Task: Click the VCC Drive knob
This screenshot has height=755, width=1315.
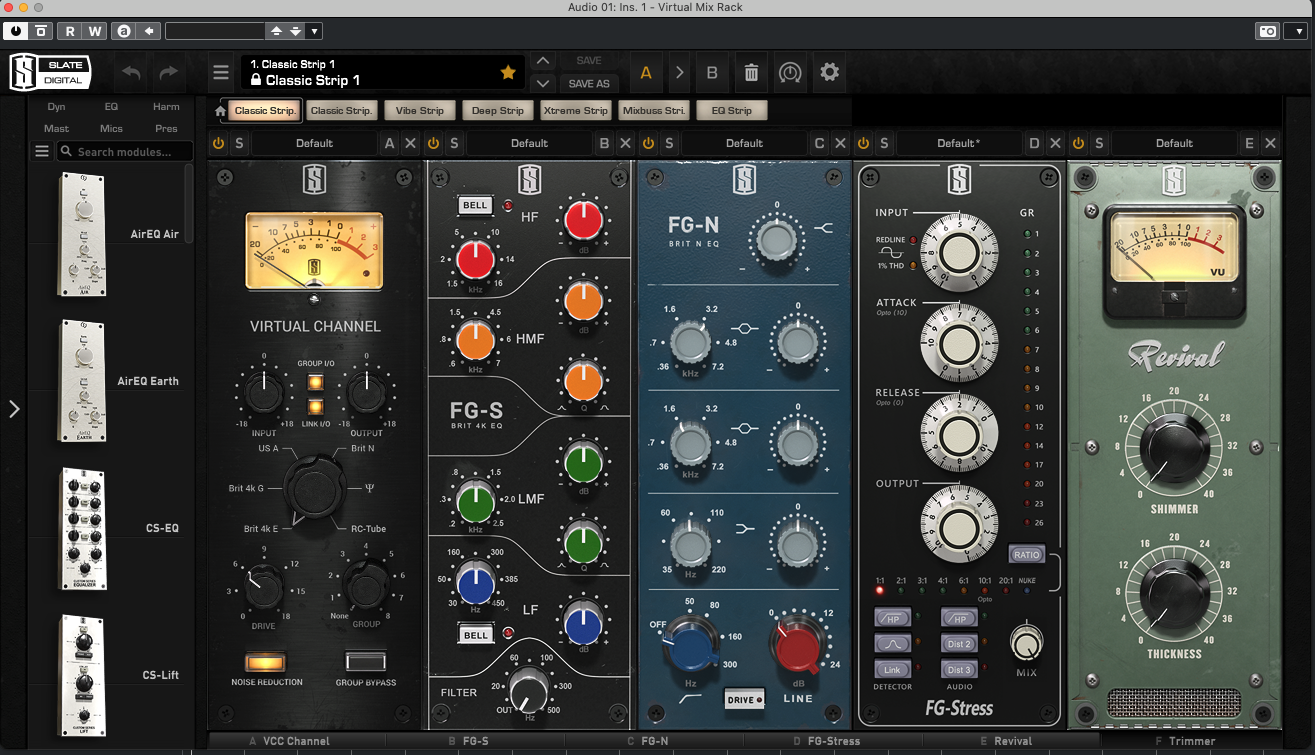Action: click(x=264, y=586)
